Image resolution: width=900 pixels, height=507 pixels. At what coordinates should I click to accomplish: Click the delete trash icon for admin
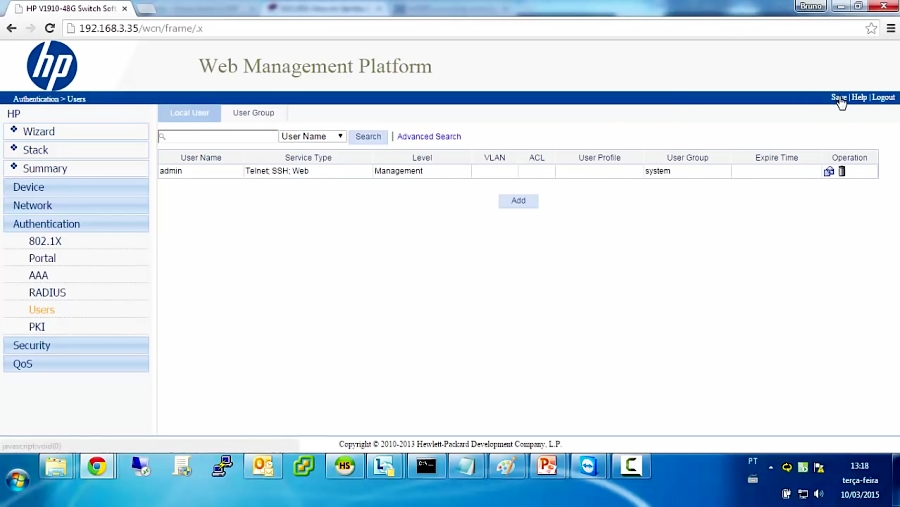click(x=841, y=171)
